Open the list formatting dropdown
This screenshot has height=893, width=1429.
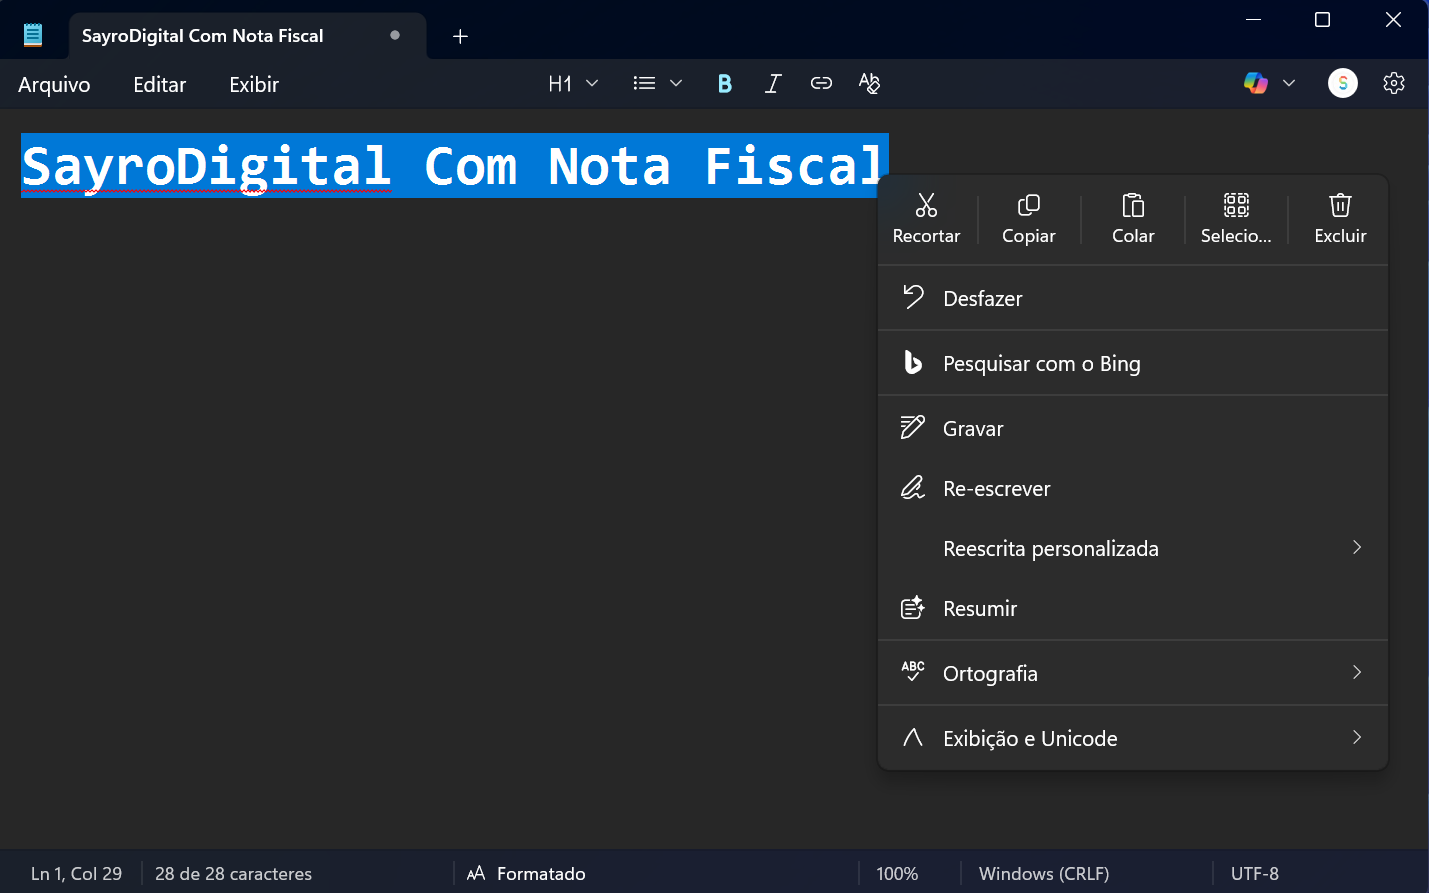(x=656, y=83)
